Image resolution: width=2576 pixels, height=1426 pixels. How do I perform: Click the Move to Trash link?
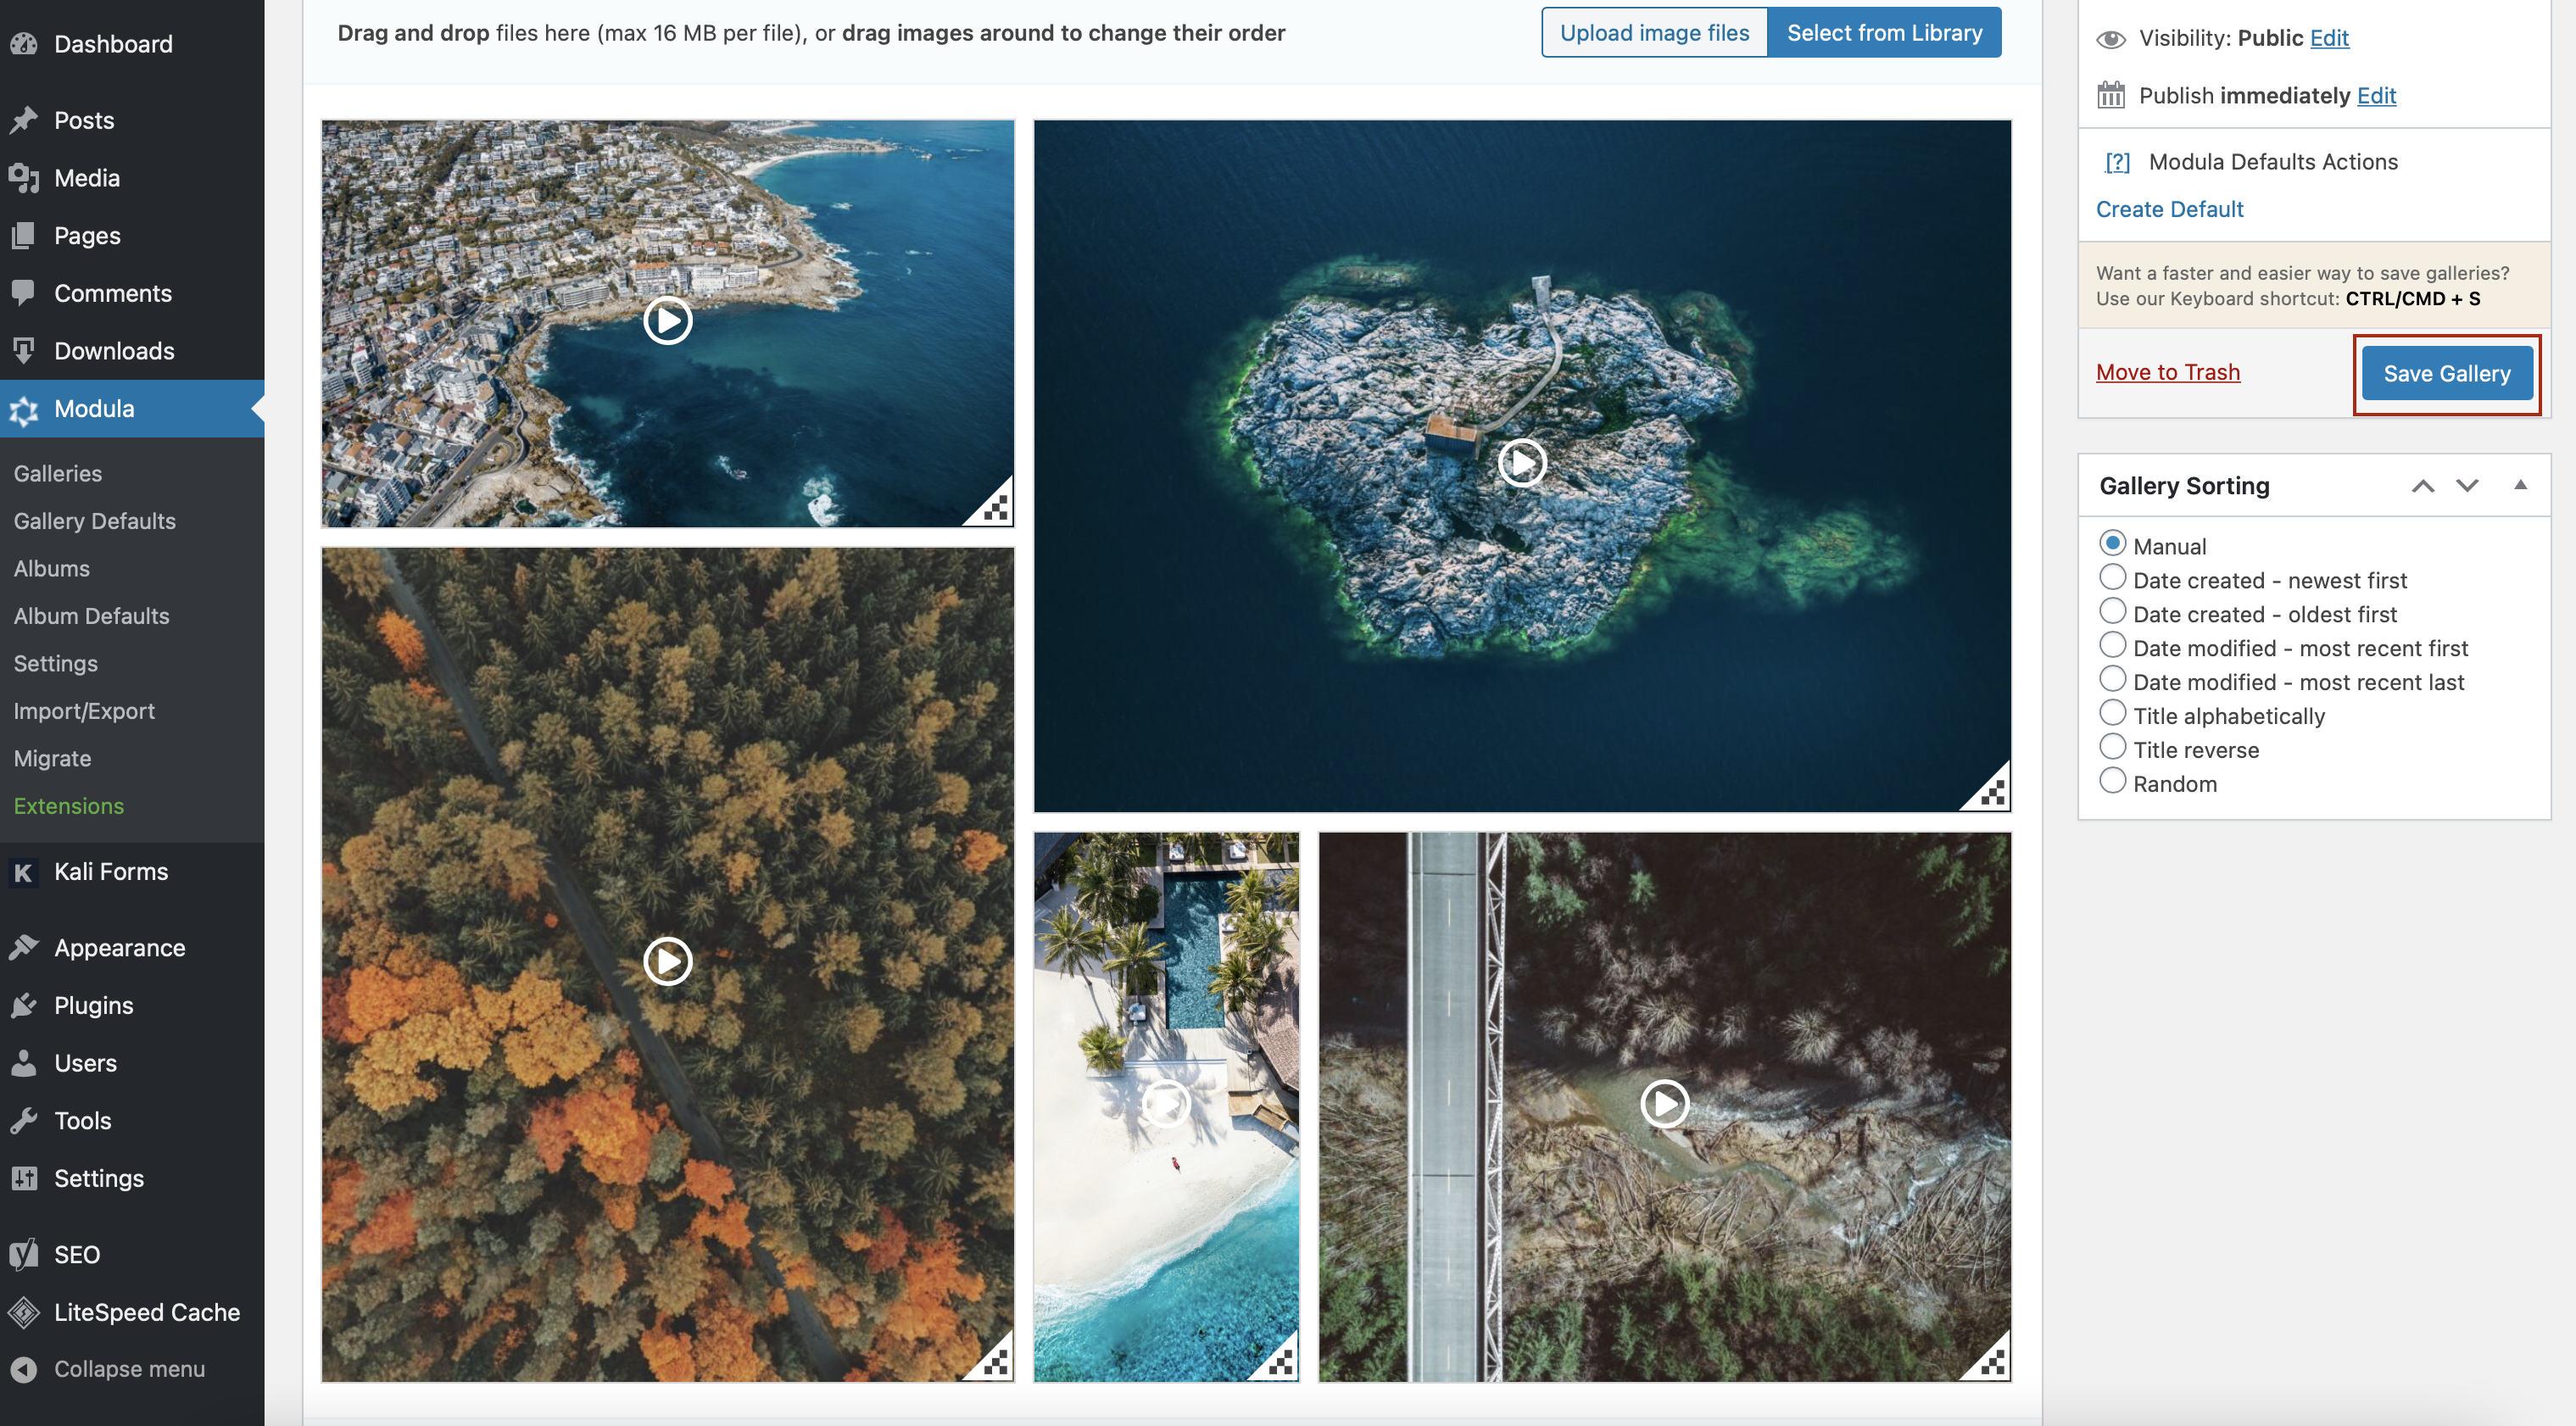(2167, 372)
